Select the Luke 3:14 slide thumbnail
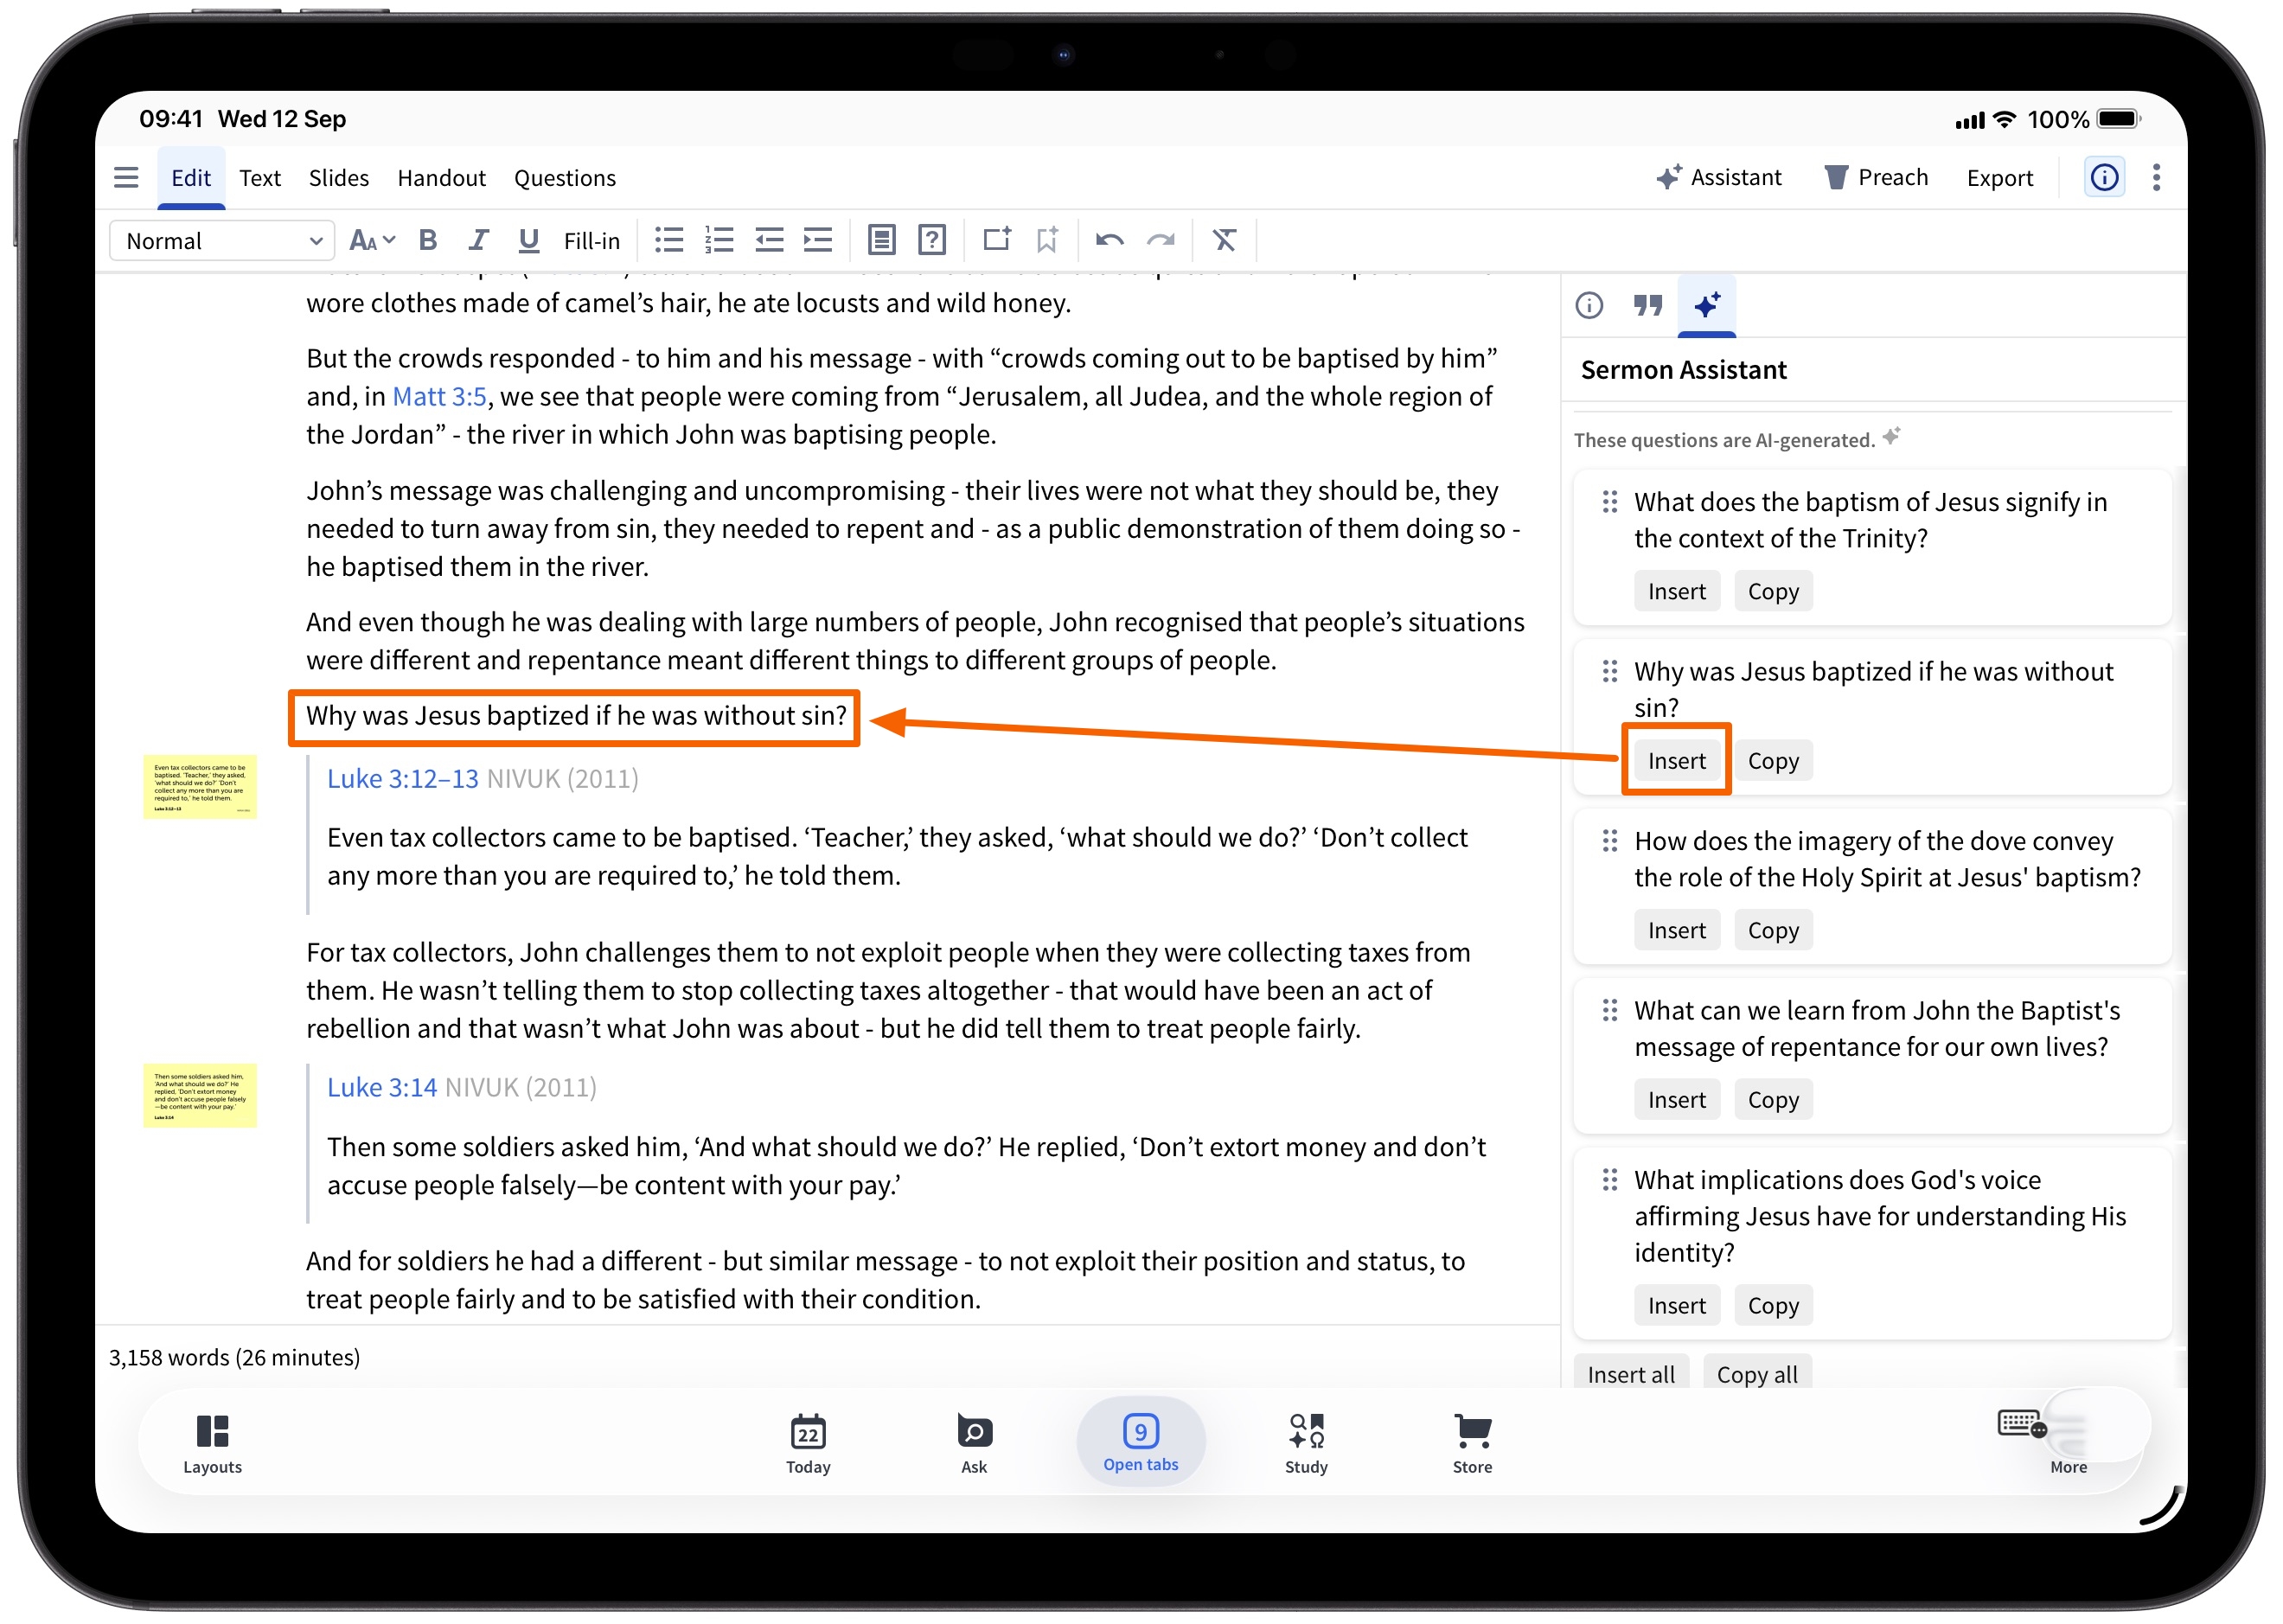The width and height of the screenshot is (2283, 1624). pyautogui.click(x=200, y=1096)
